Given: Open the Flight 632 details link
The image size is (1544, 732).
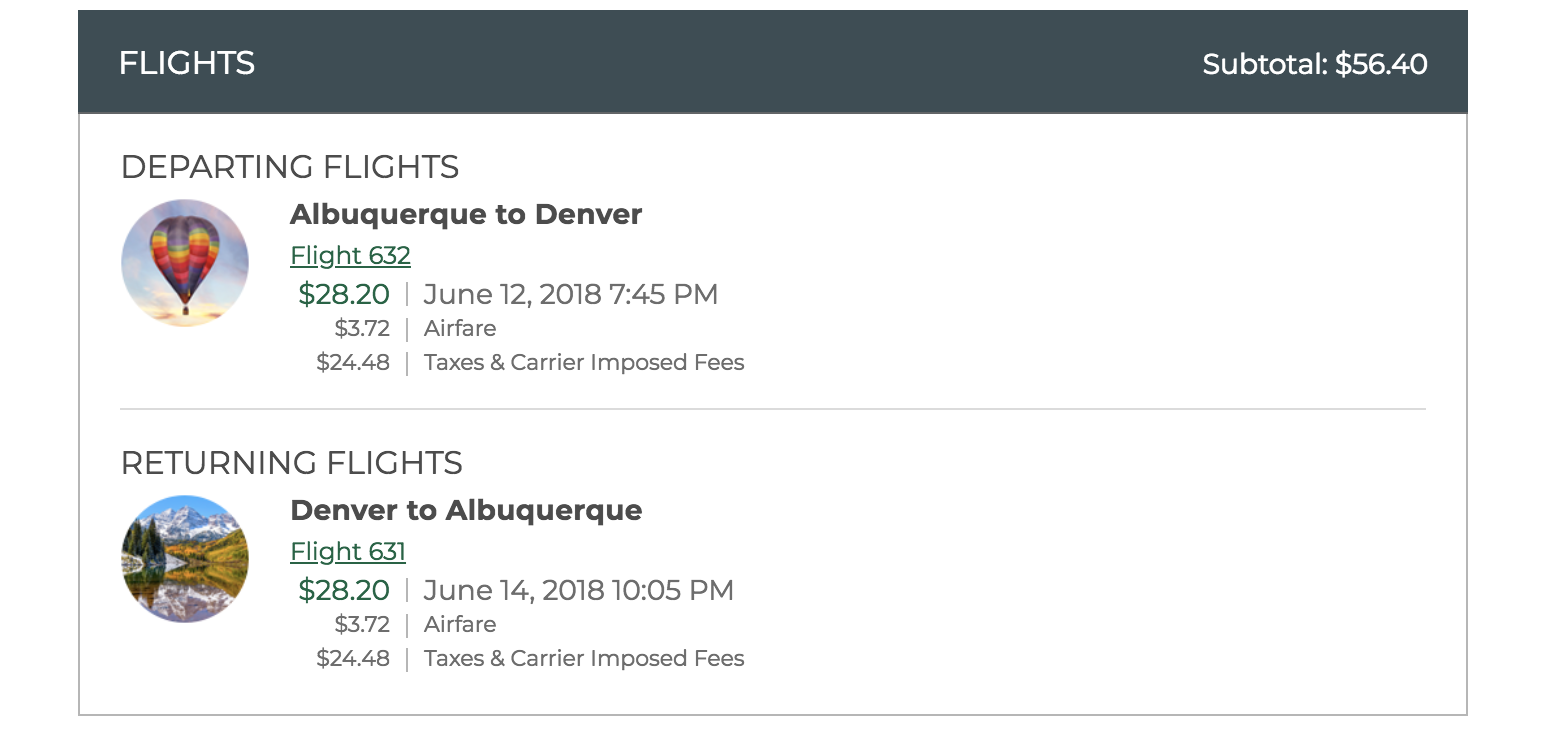Looking at the screenshot, I should tap(349, 255).
